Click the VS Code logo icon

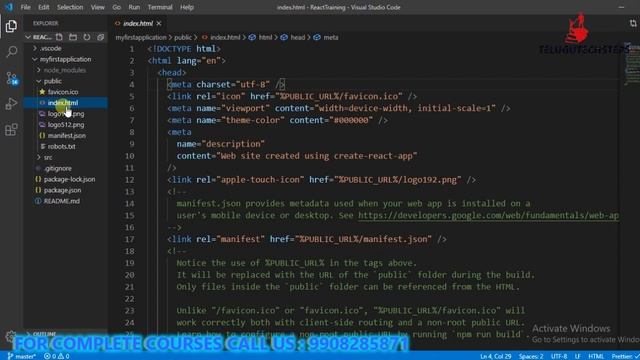(8, 7)
